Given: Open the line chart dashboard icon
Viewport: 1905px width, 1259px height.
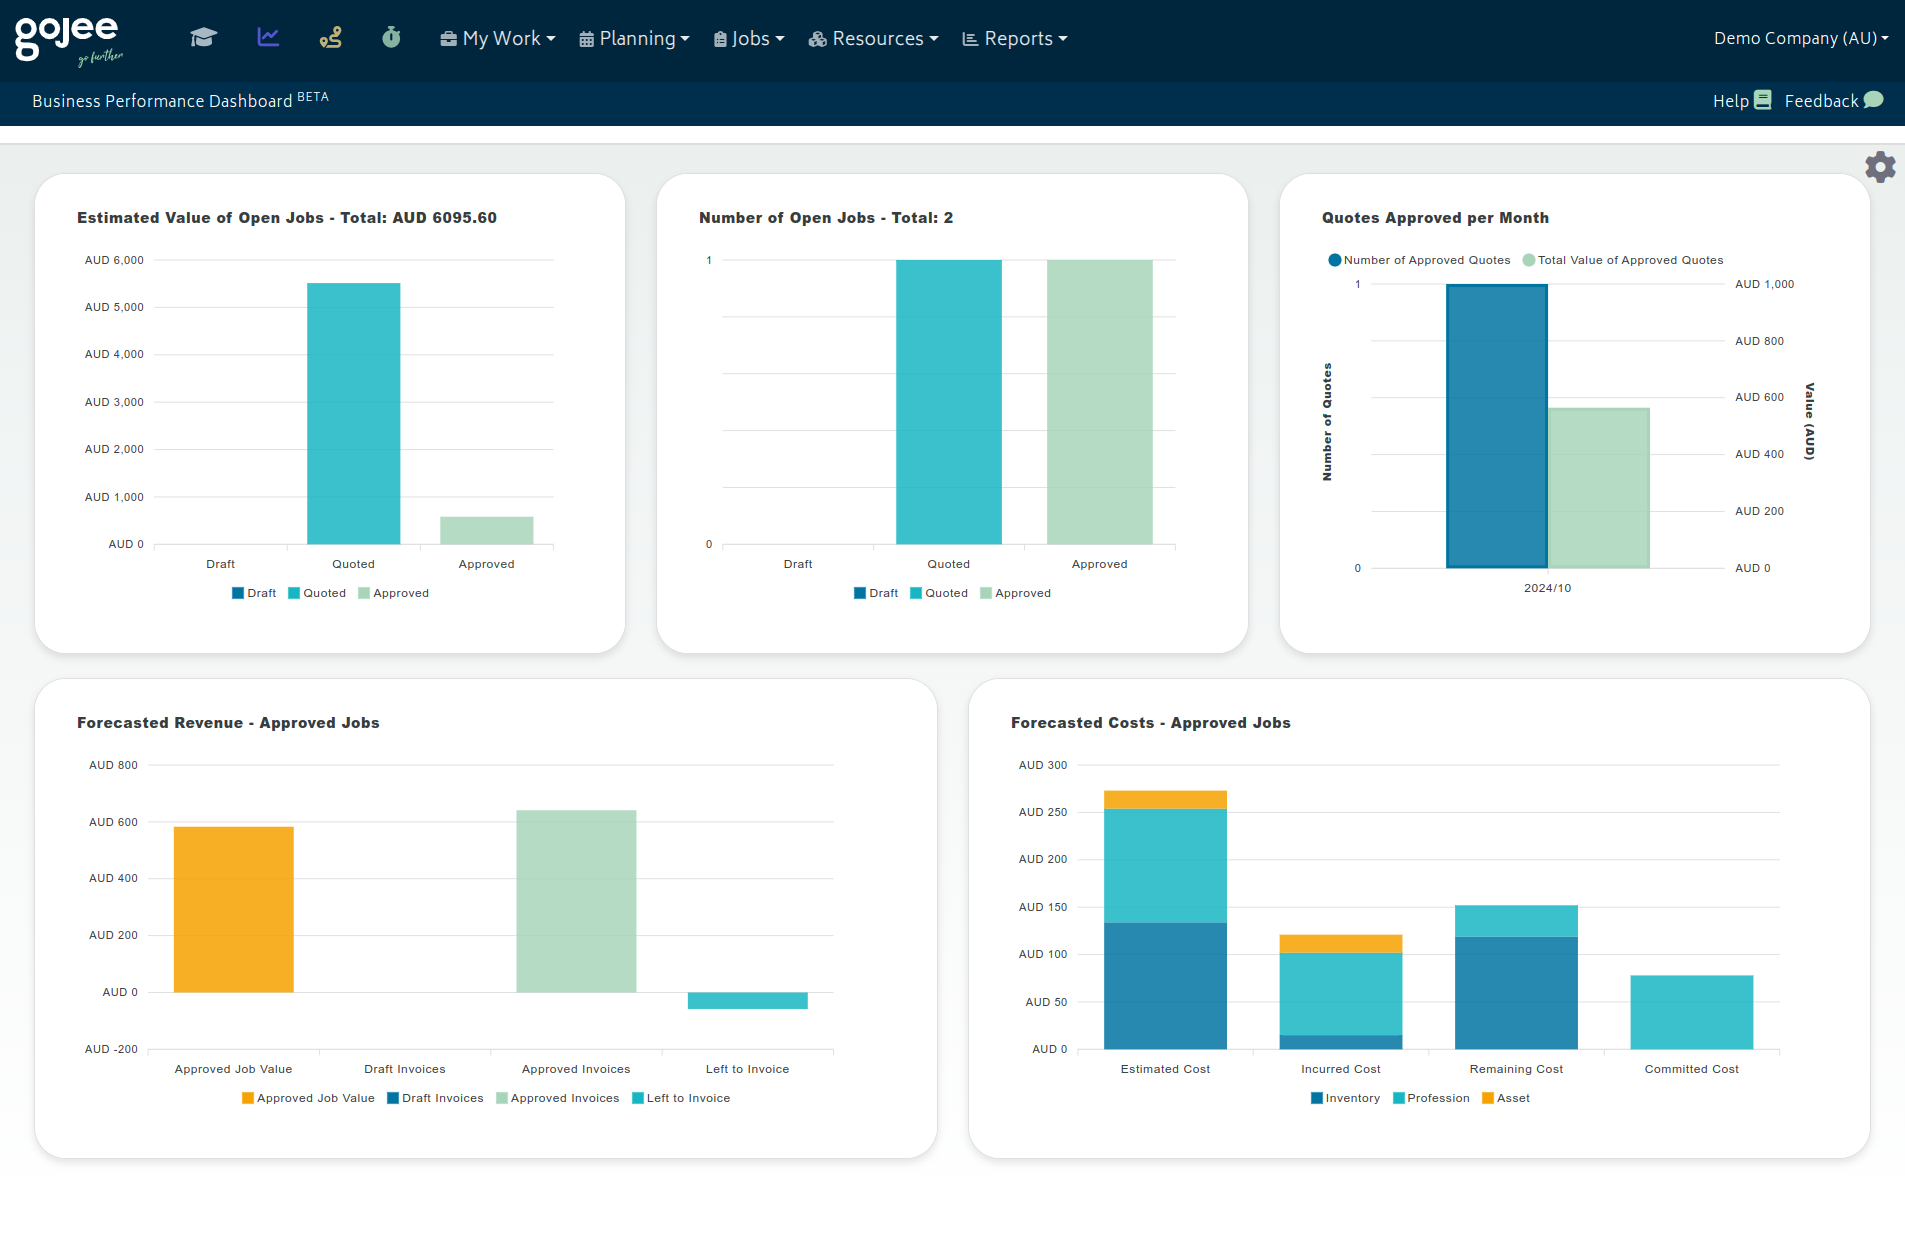Looking at the screenshot, I should (x=268, y=38).
